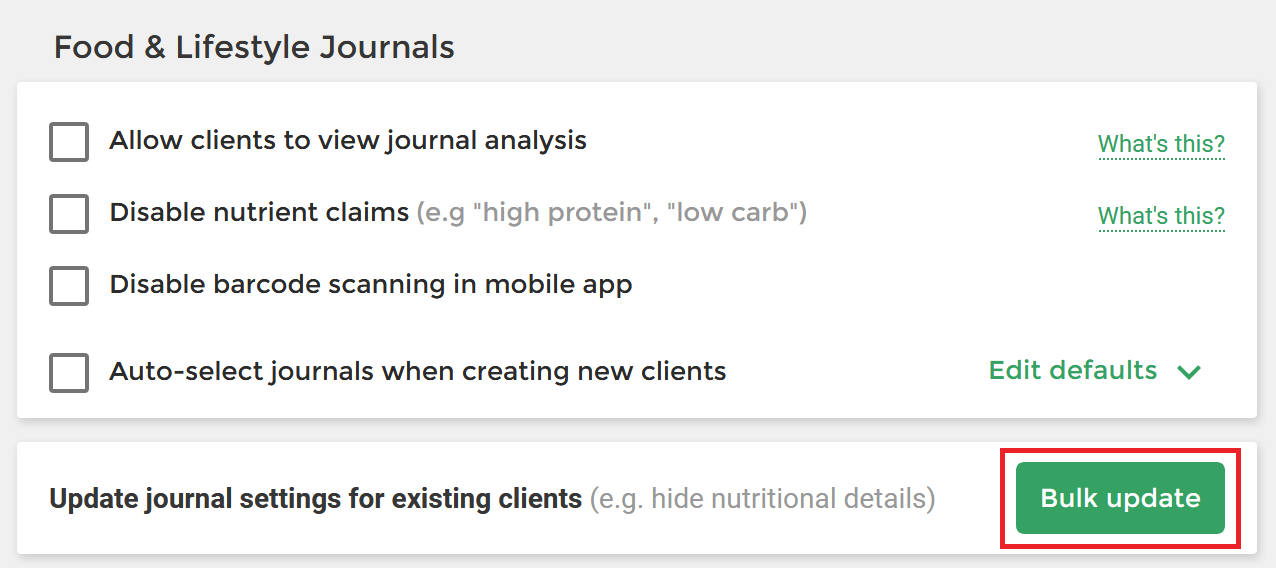Click the 'Allow clients to view journal analysis' label
The height and width of the screenshot is (568, 1276).
[x=348, y=141]
